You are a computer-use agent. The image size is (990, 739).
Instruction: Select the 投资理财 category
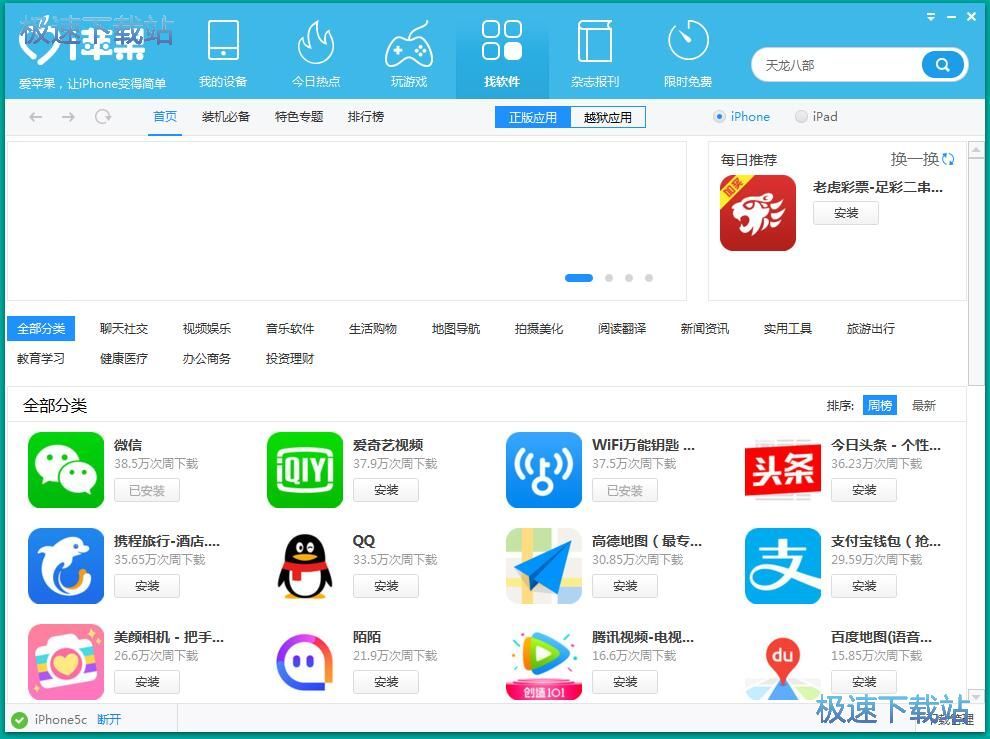click(x=290, y=359)
